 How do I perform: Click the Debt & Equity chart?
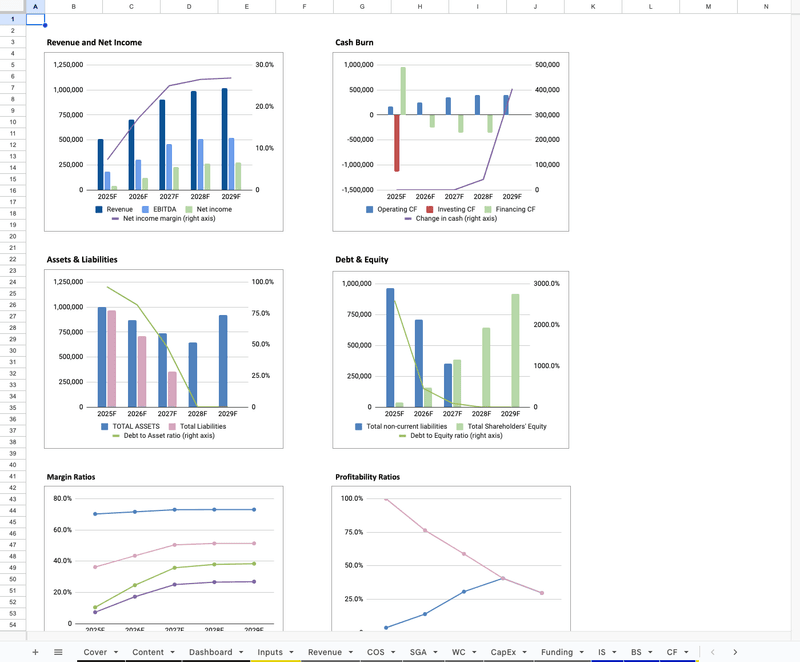pyautogui.click(x=452, y=360)
